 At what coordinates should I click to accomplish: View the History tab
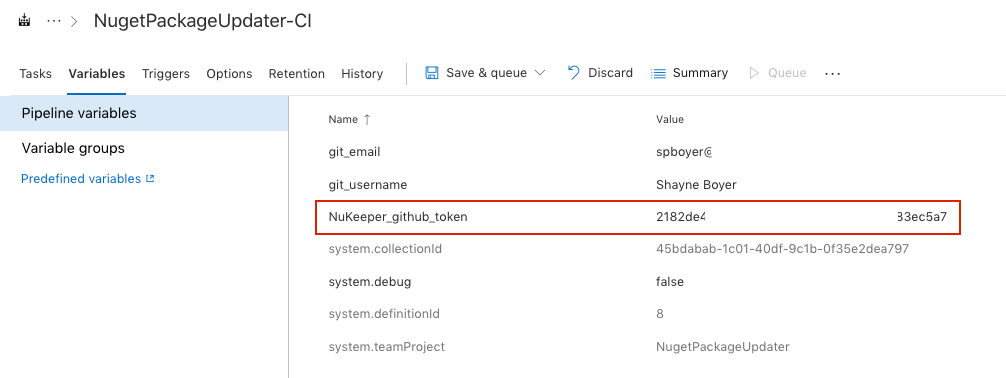[x=362, y=74]
